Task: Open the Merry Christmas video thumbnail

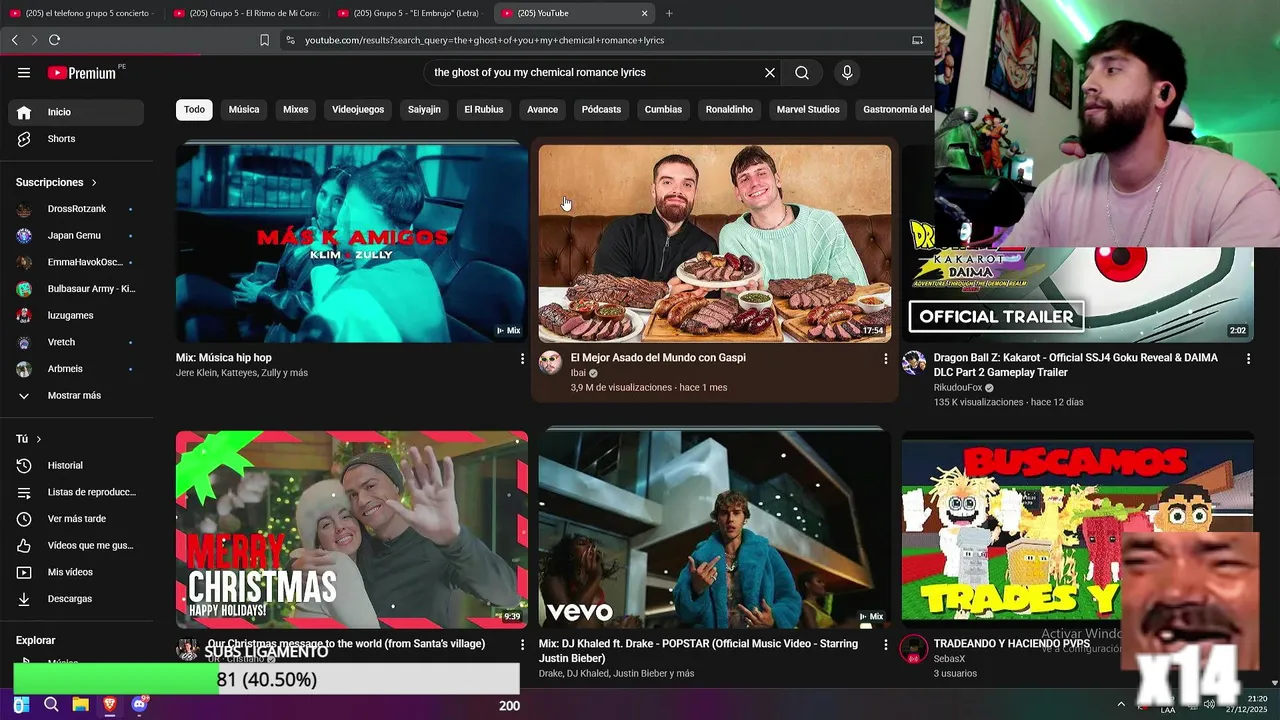Action: [352, 530]
